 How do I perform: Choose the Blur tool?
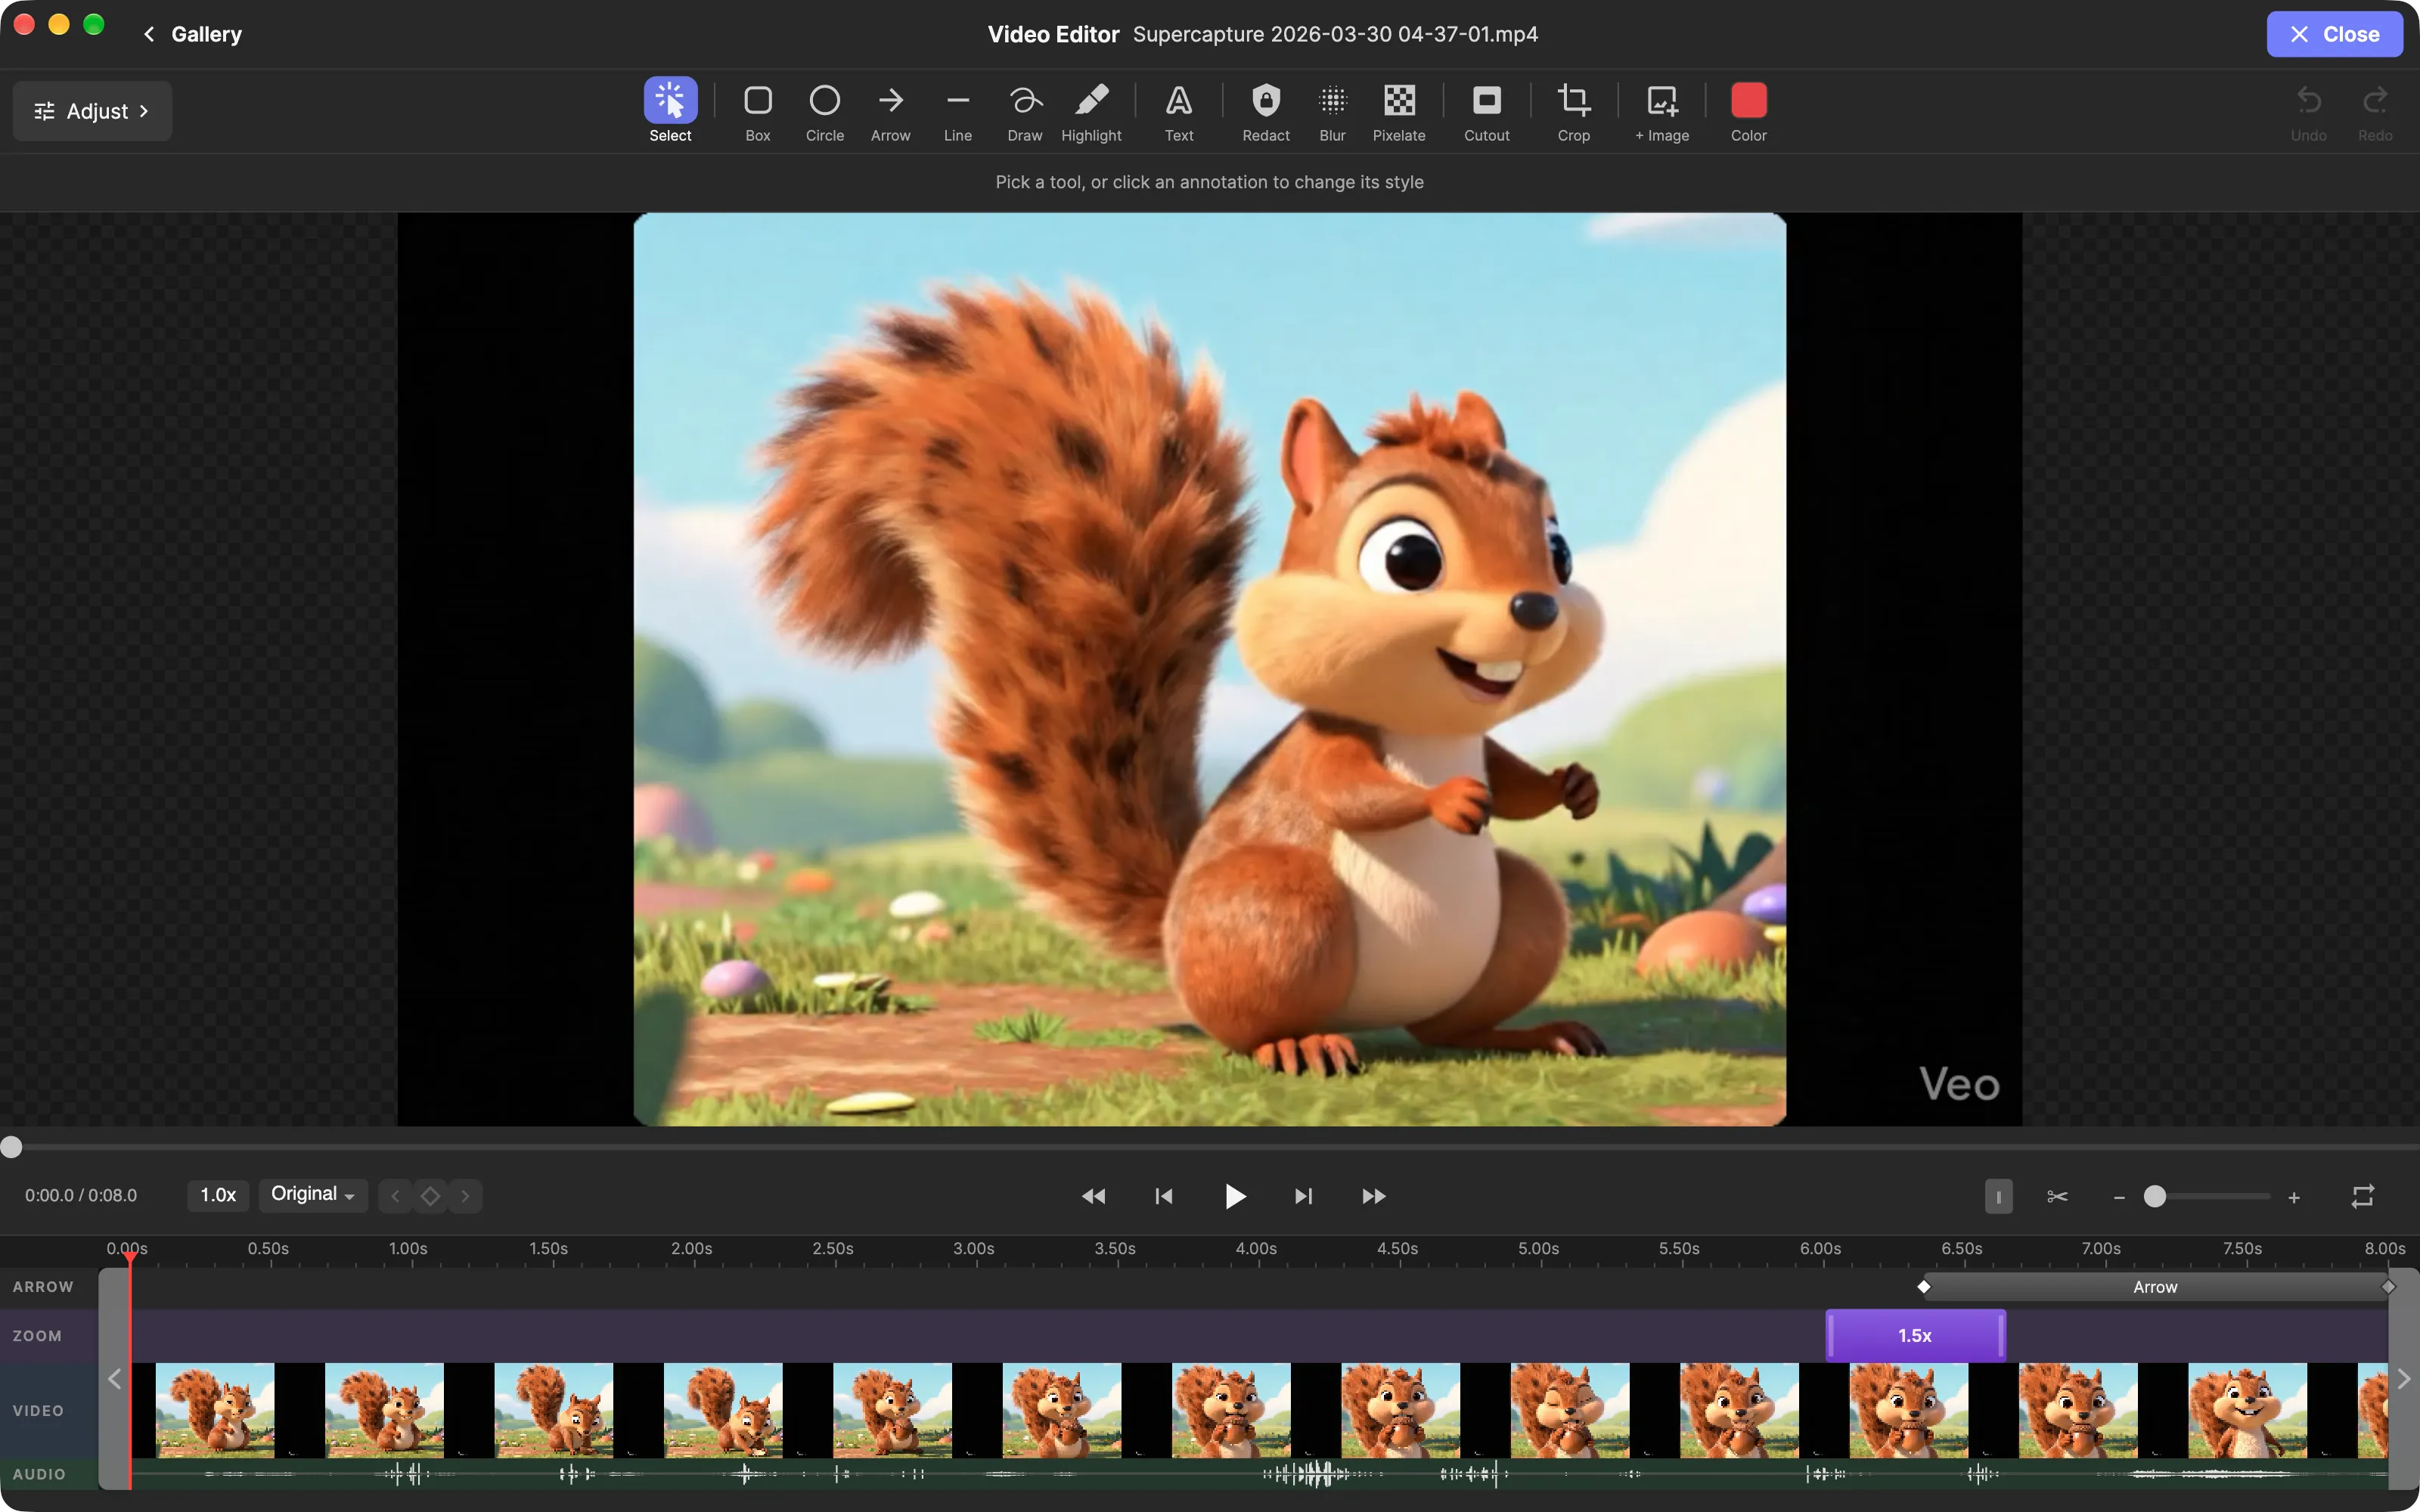coord(1333,110)
